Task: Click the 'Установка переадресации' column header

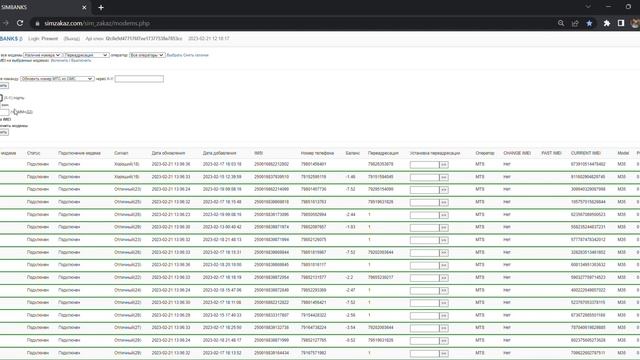Action: click(435, 153)
